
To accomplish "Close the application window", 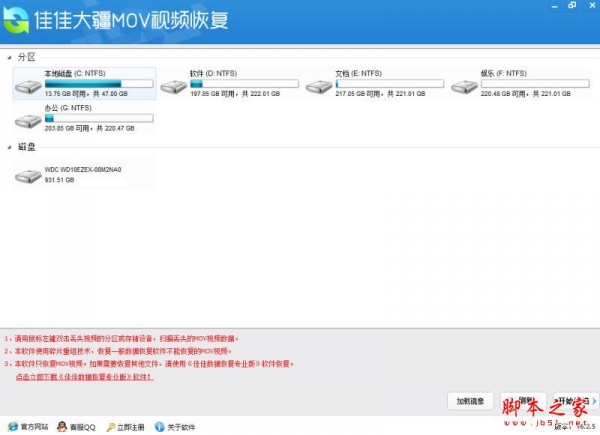I will (x=592, y=5).
